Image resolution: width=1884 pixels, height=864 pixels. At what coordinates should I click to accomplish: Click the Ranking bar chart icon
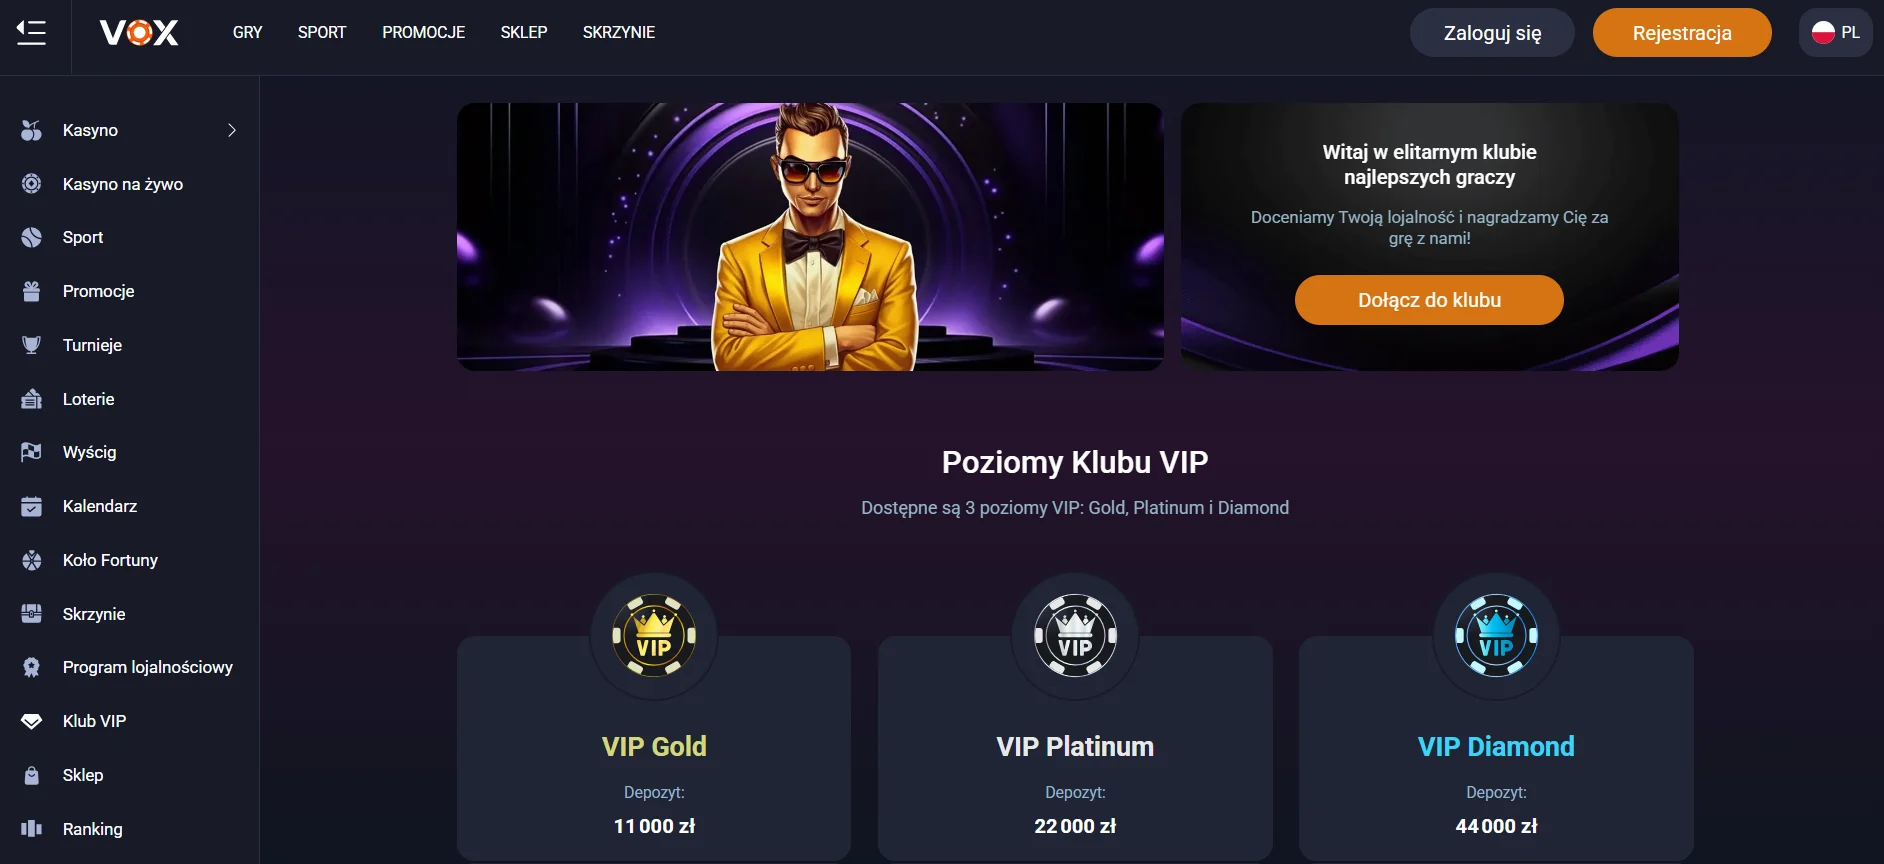(x=32, y=829)
